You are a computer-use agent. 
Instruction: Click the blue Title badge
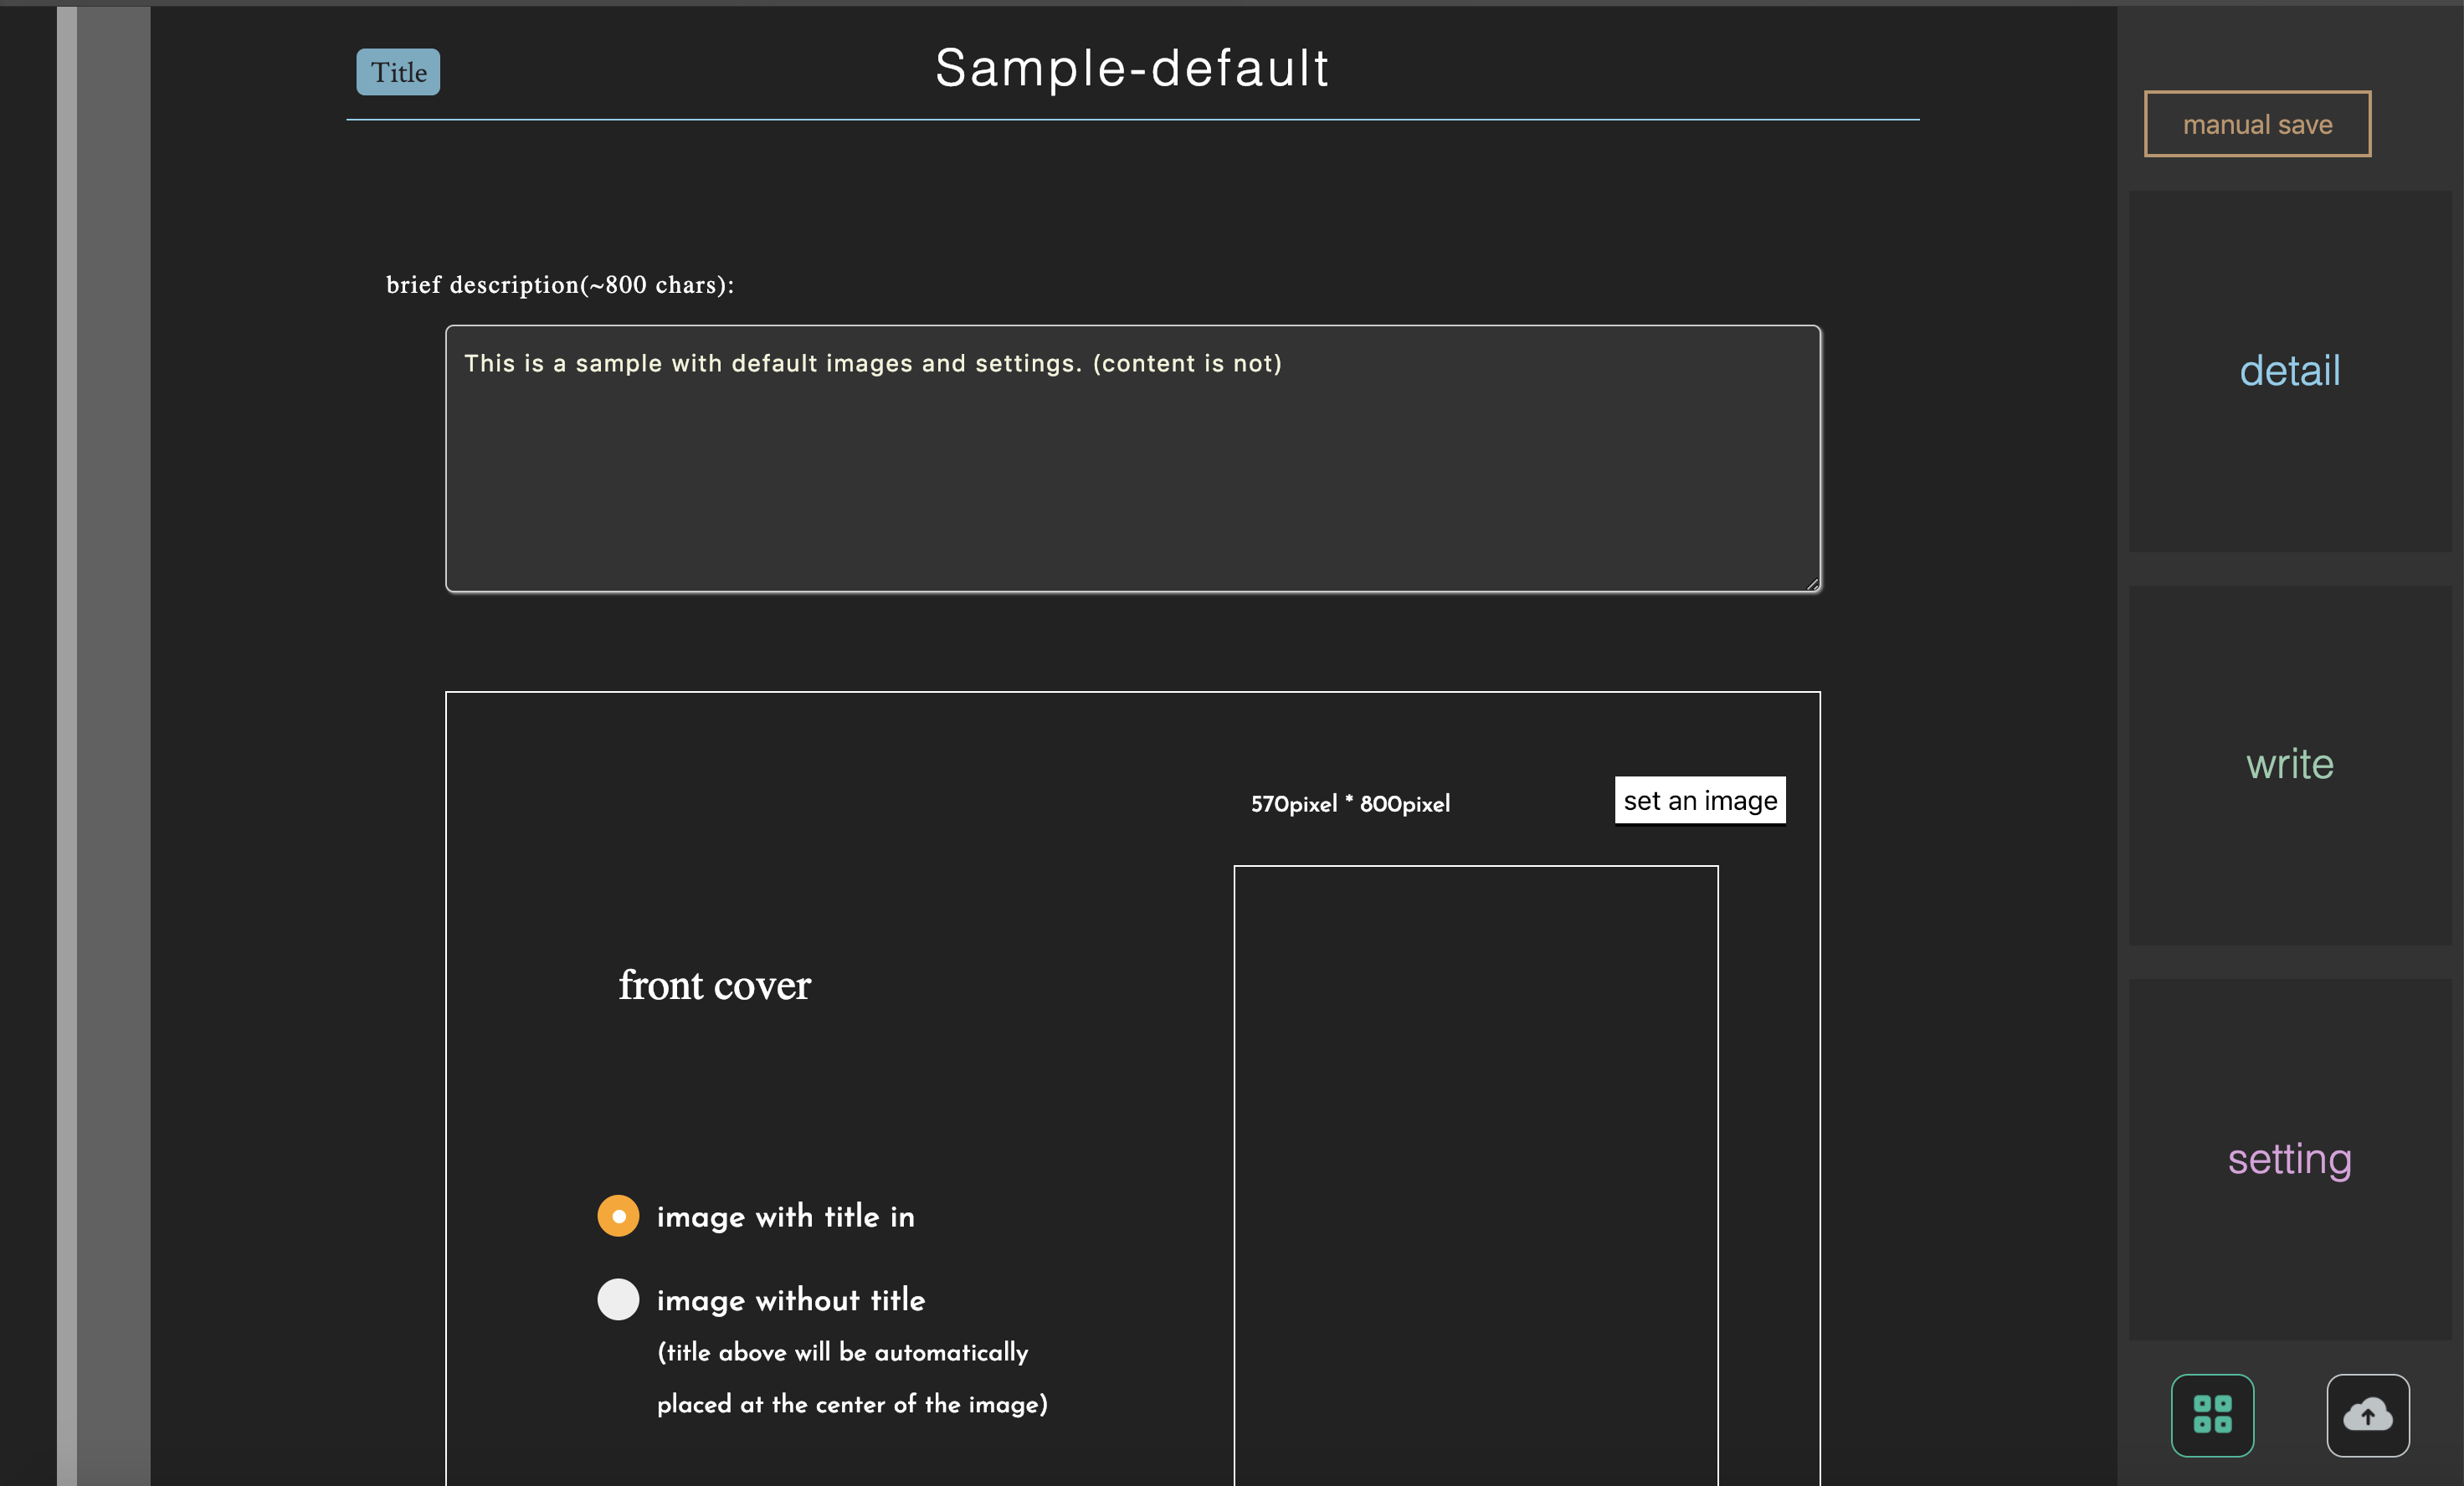(398, 72)
